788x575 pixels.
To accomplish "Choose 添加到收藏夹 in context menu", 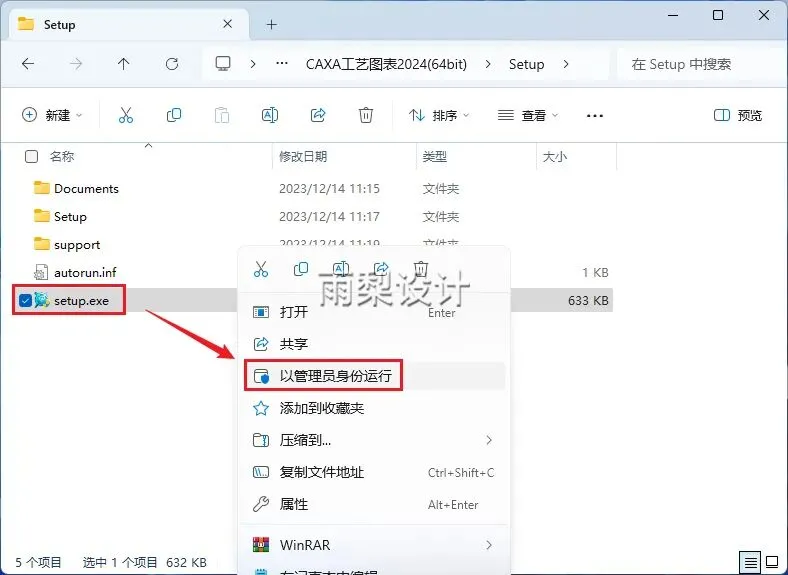I will click(x=373, y=408).
